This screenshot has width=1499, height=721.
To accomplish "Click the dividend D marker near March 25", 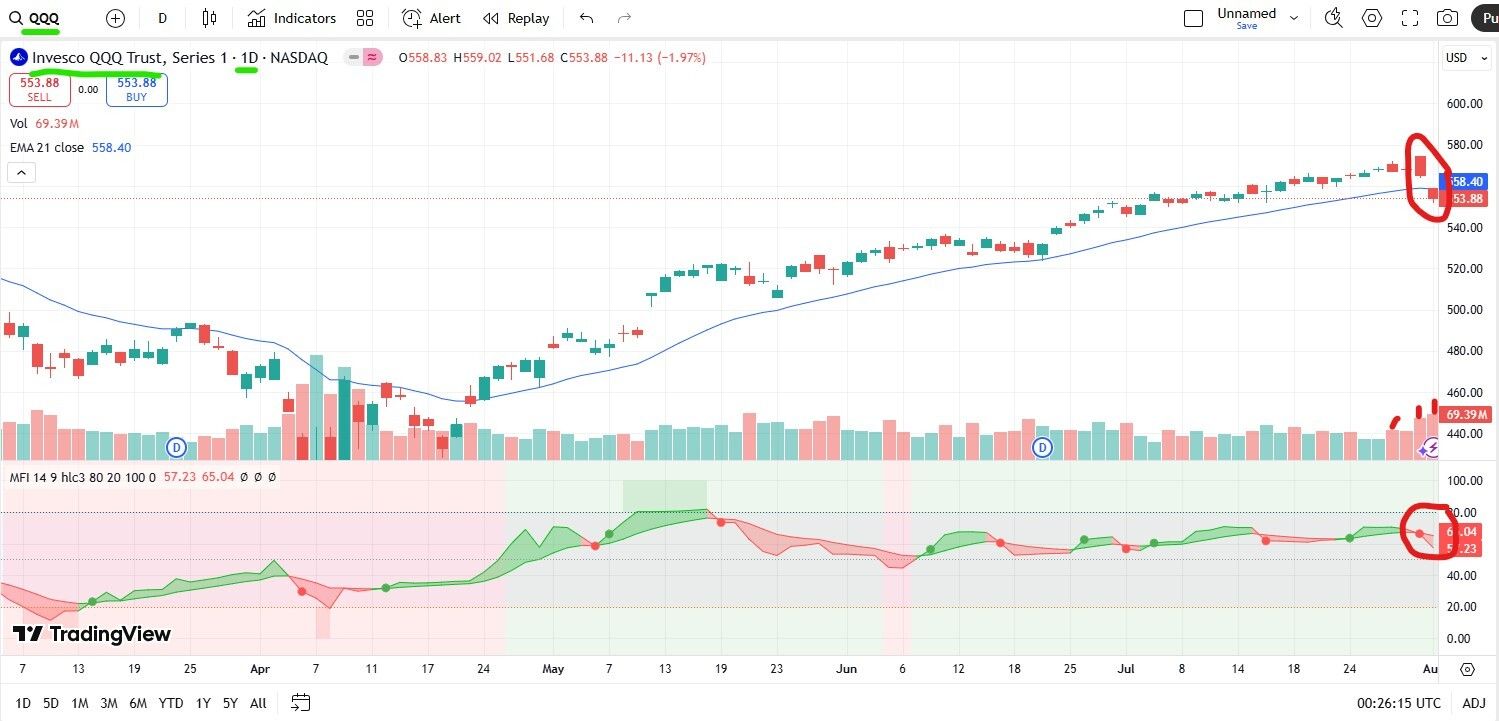I will coord(176,447).
